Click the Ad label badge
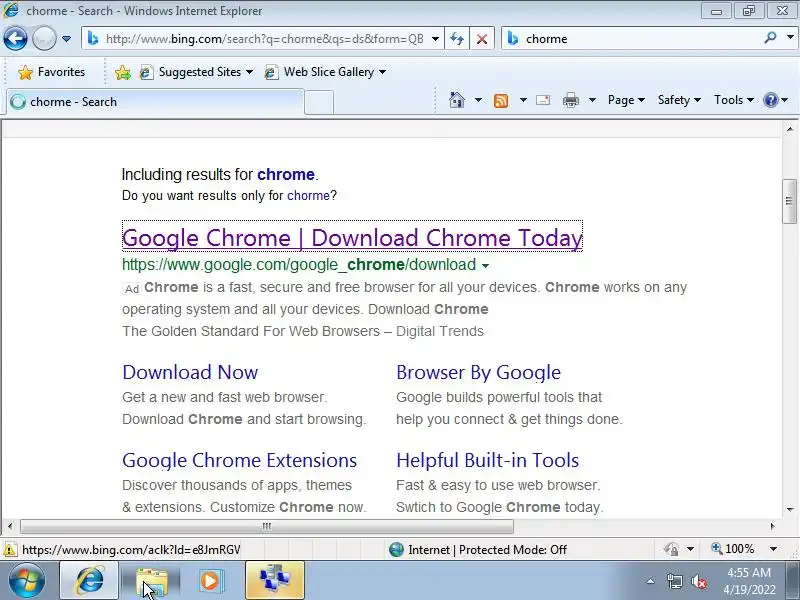The image size is (800, 600). coord(132,289)
